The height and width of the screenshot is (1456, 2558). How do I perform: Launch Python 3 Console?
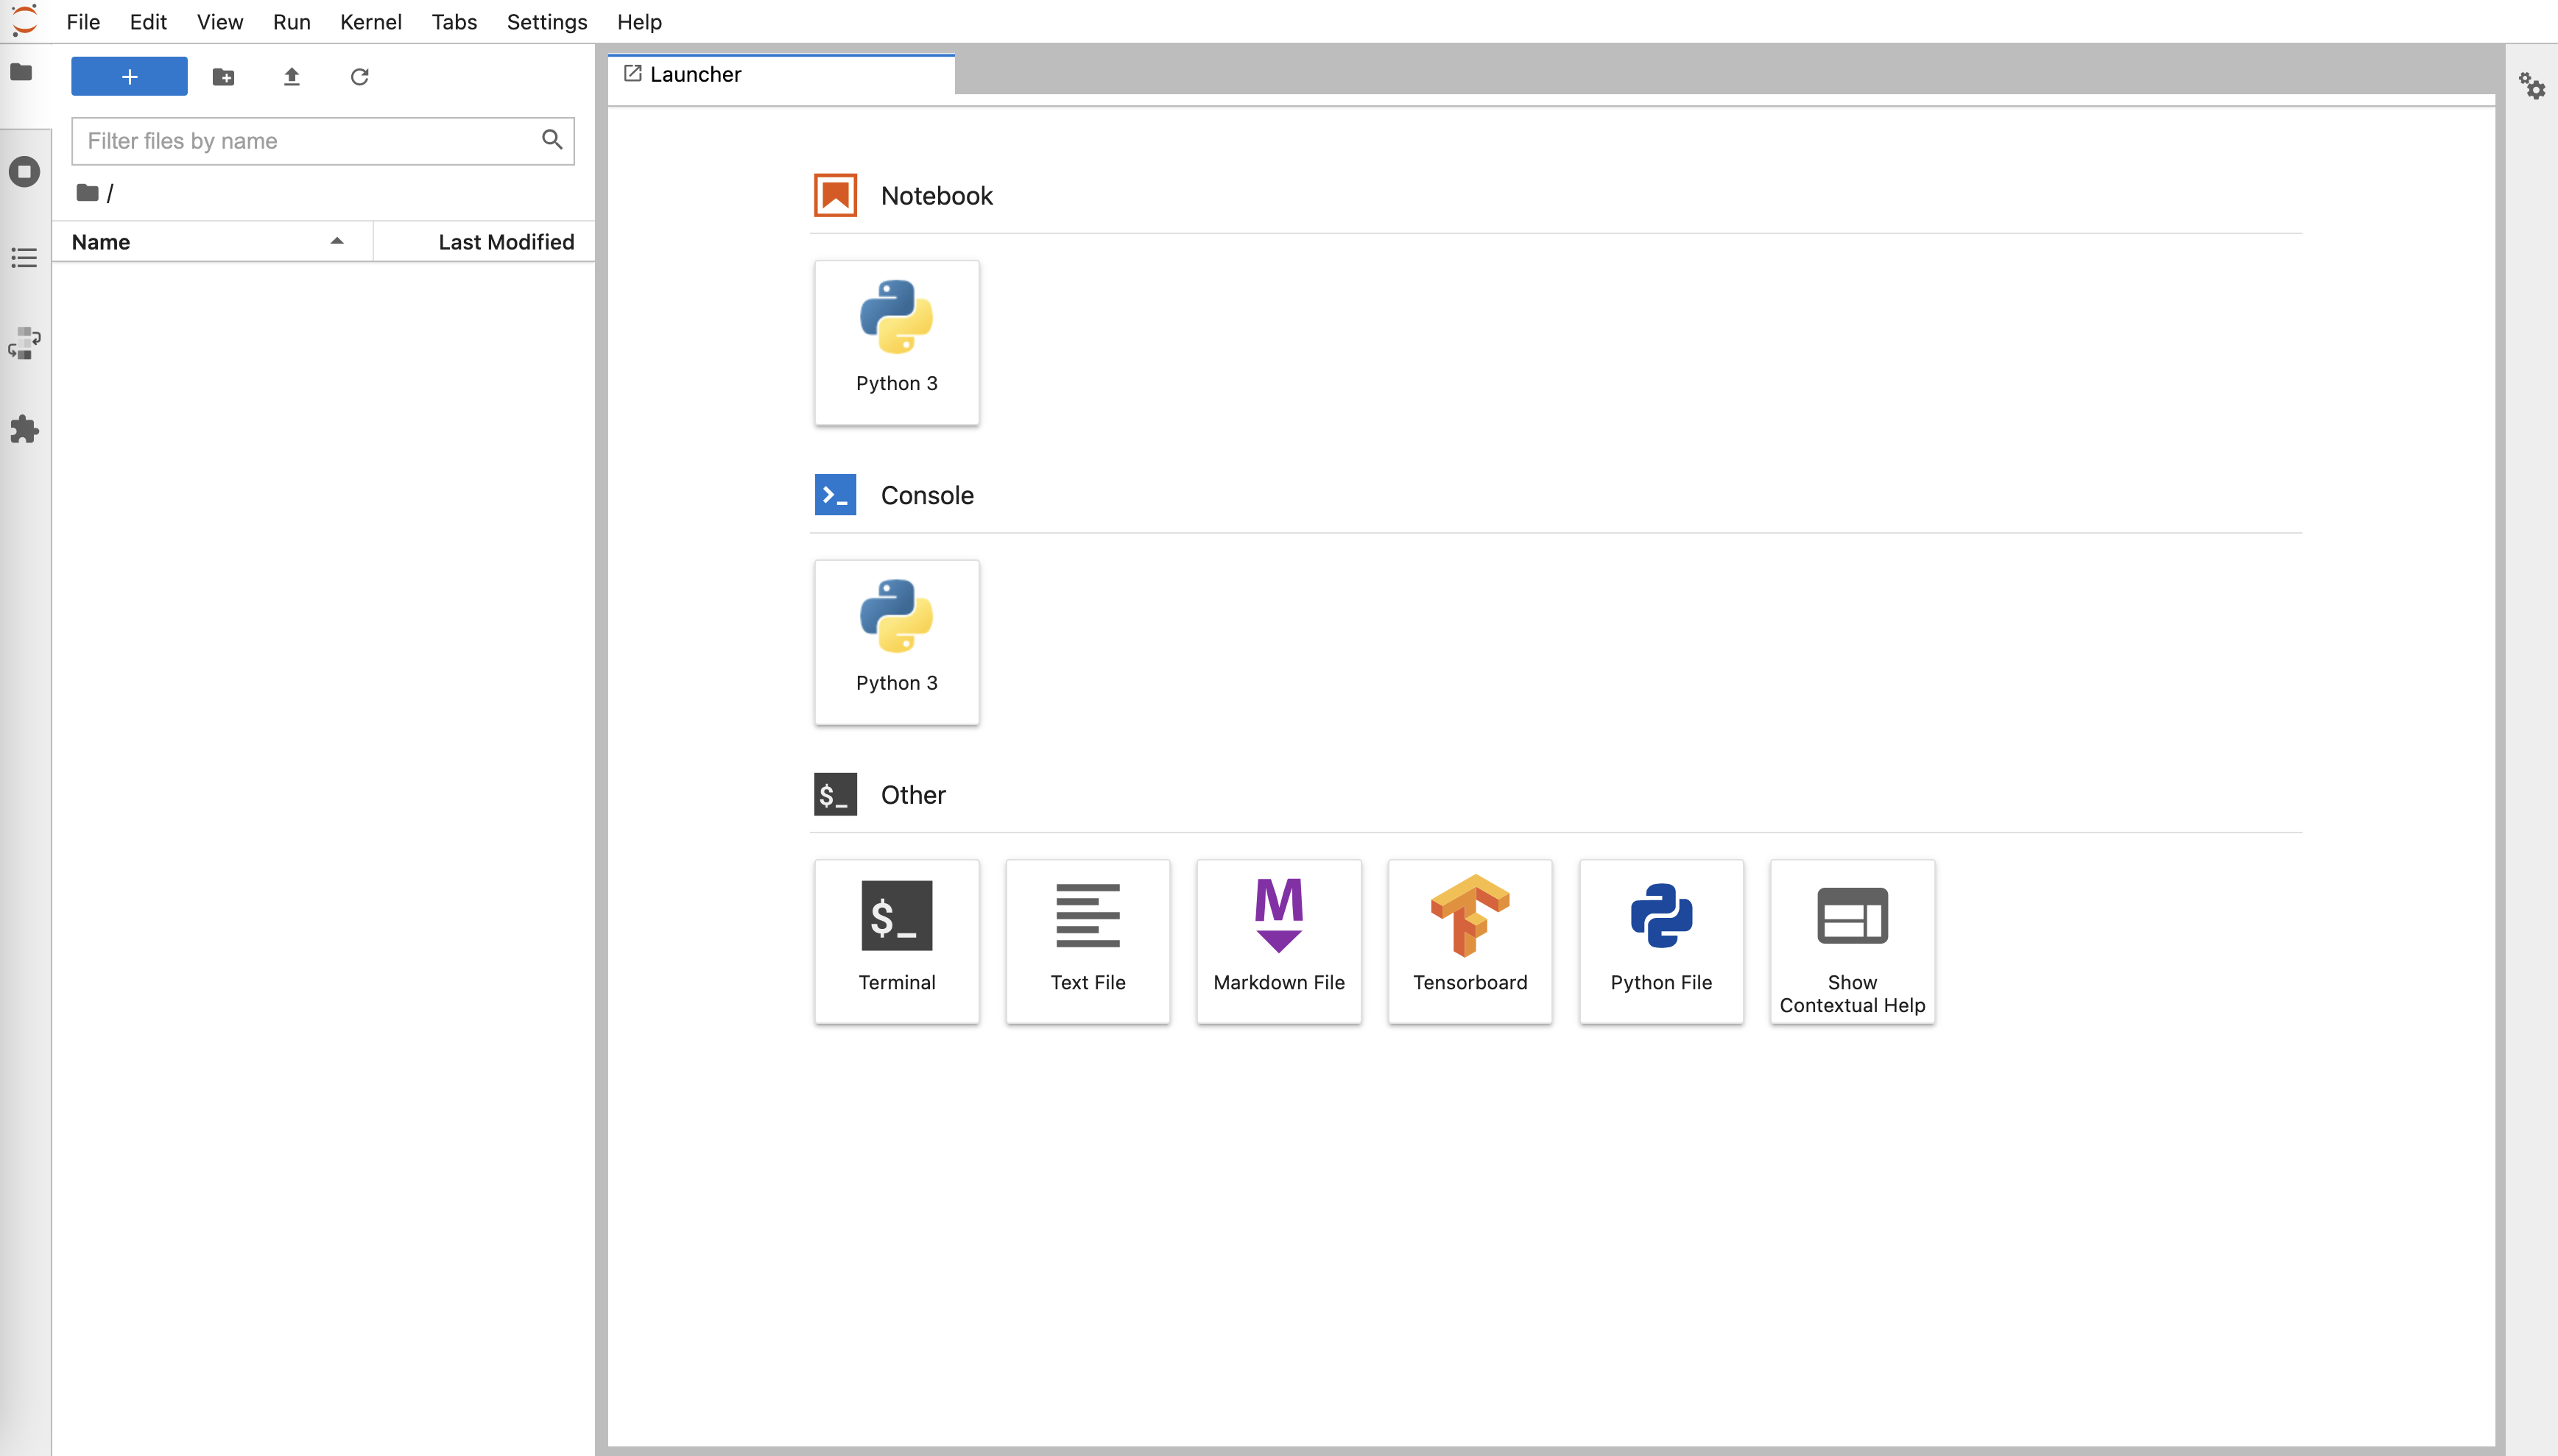[897, 642]
